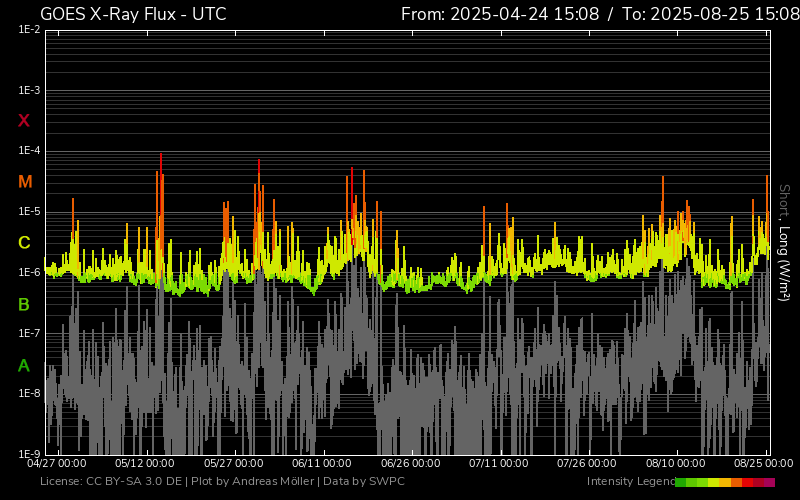This screenshot has width=800, height=500.
Task: Click the 1E-3 y-axis label
Action: pos(29,91)
